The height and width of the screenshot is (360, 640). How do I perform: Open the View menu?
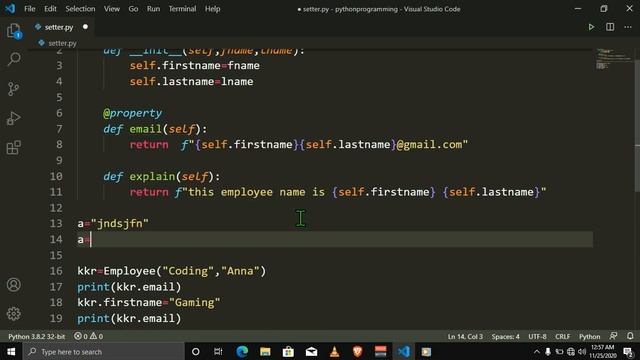click(111, 9)
